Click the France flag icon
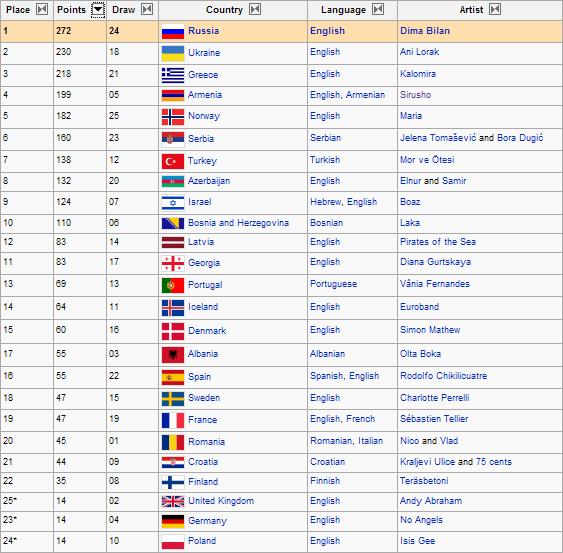 pyautogui.click(x=173, y=420)
